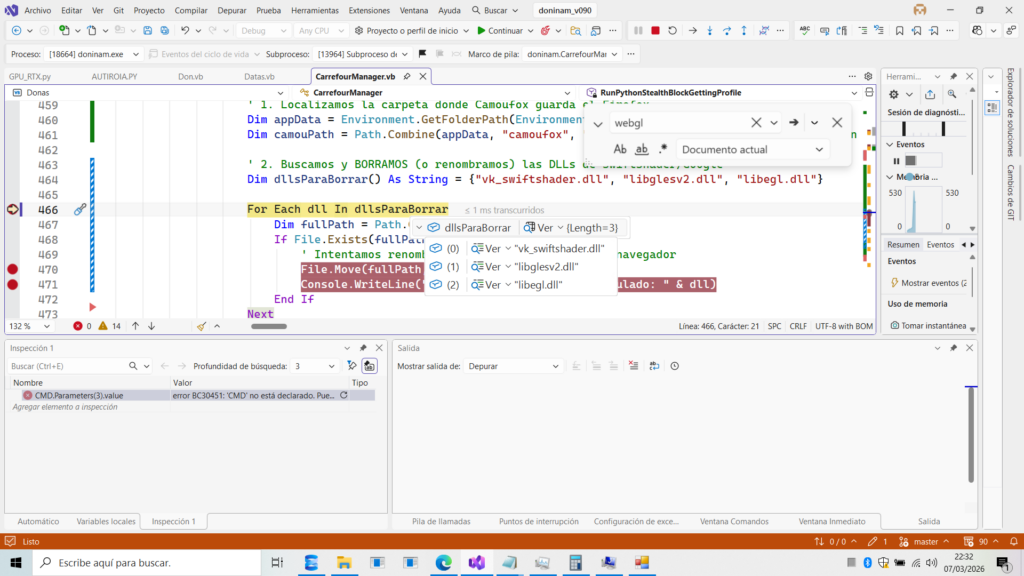This screenshot has width=1024, height=576.
Task: Open the Debug configuration dropdown
Action: pos(264,30)
